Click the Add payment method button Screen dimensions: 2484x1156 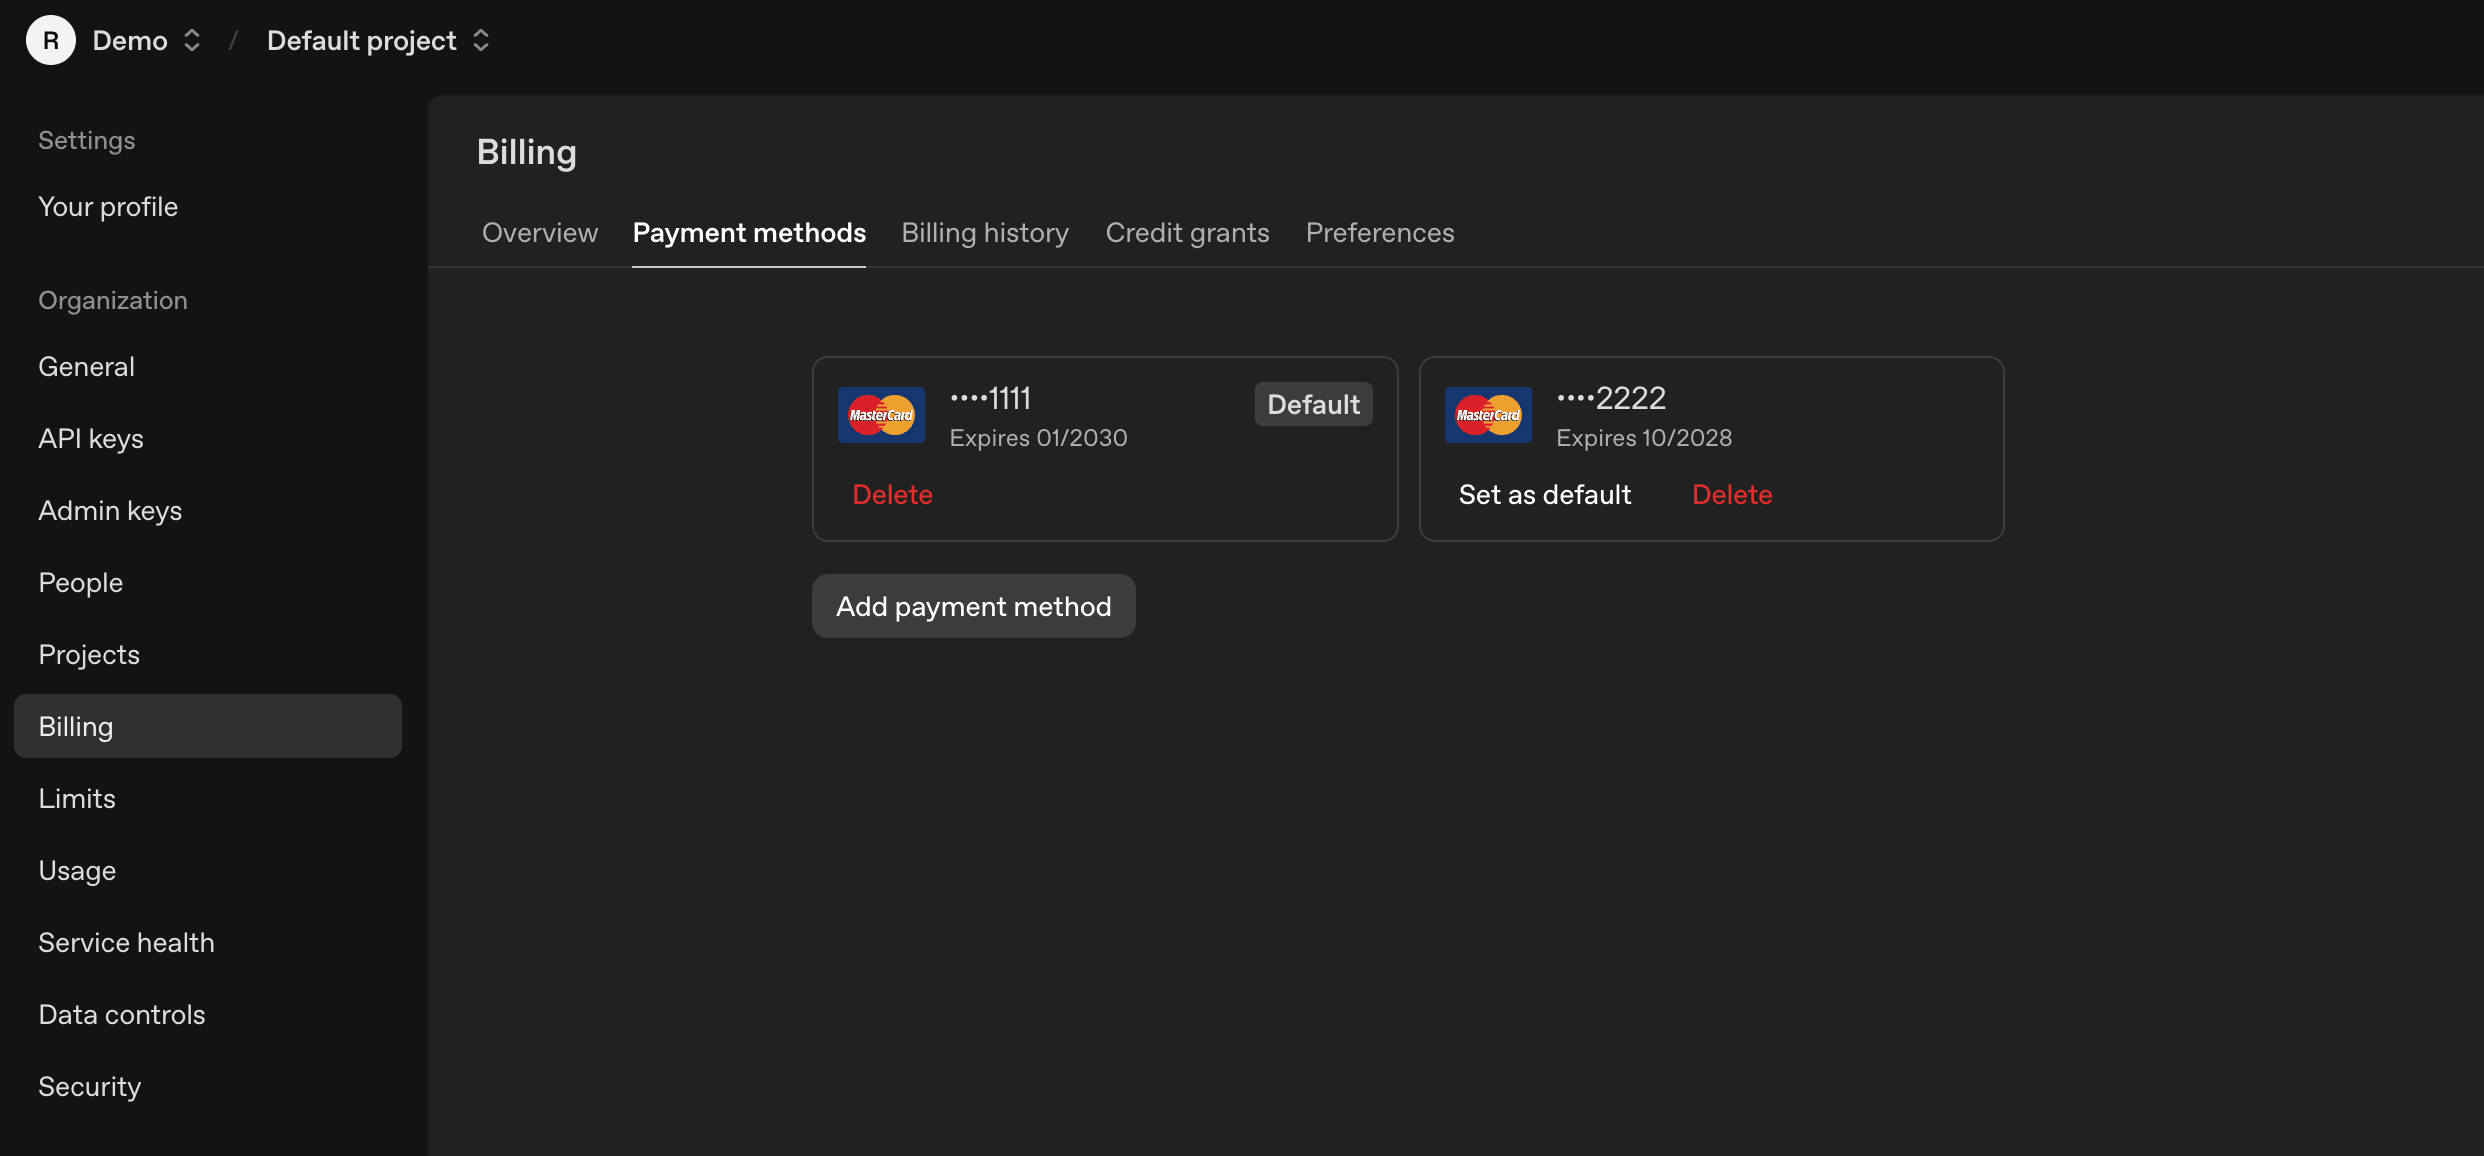tap(973, 606)
